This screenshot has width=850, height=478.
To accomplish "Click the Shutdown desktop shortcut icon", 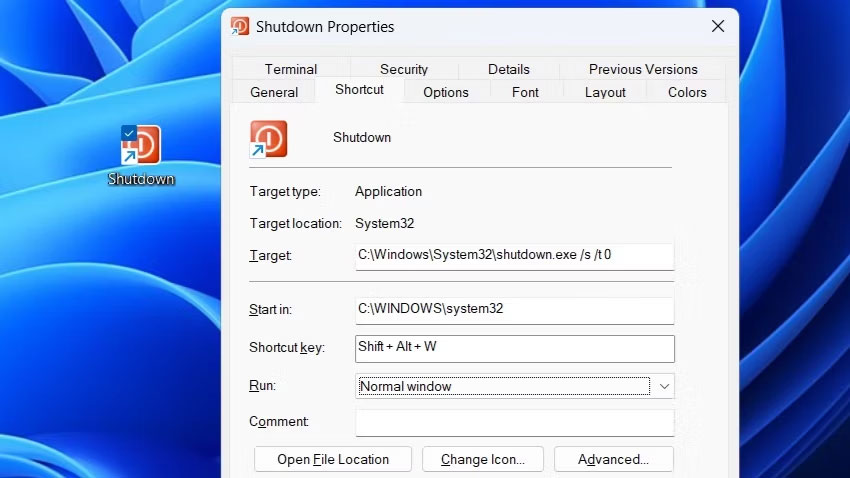I will pyautogui.click(x=142, y=145).
